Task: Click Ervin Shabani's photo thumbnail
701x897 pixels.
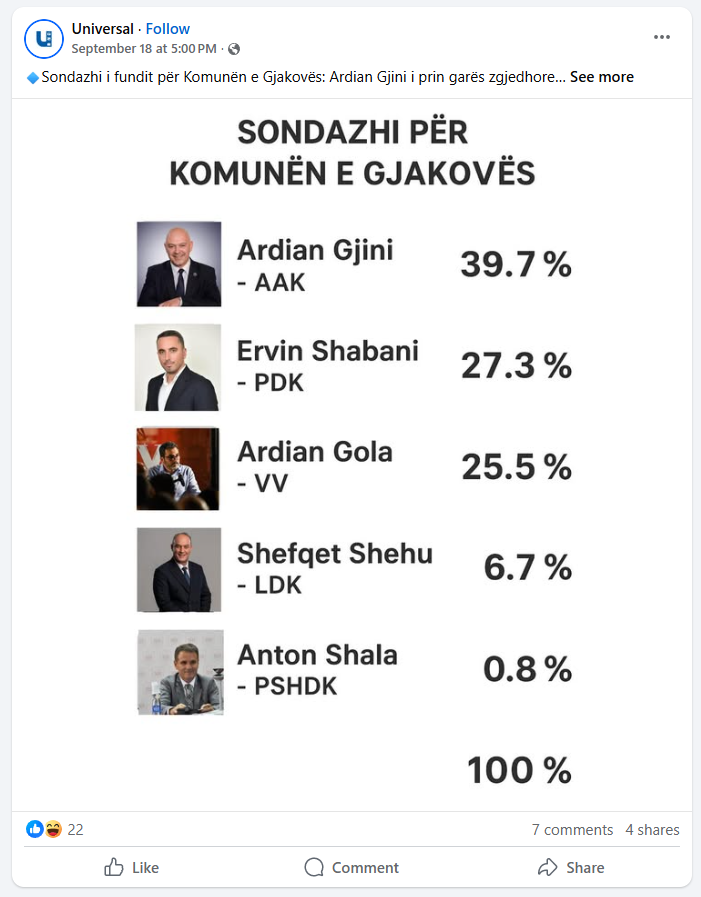Action: coord(177,367)
